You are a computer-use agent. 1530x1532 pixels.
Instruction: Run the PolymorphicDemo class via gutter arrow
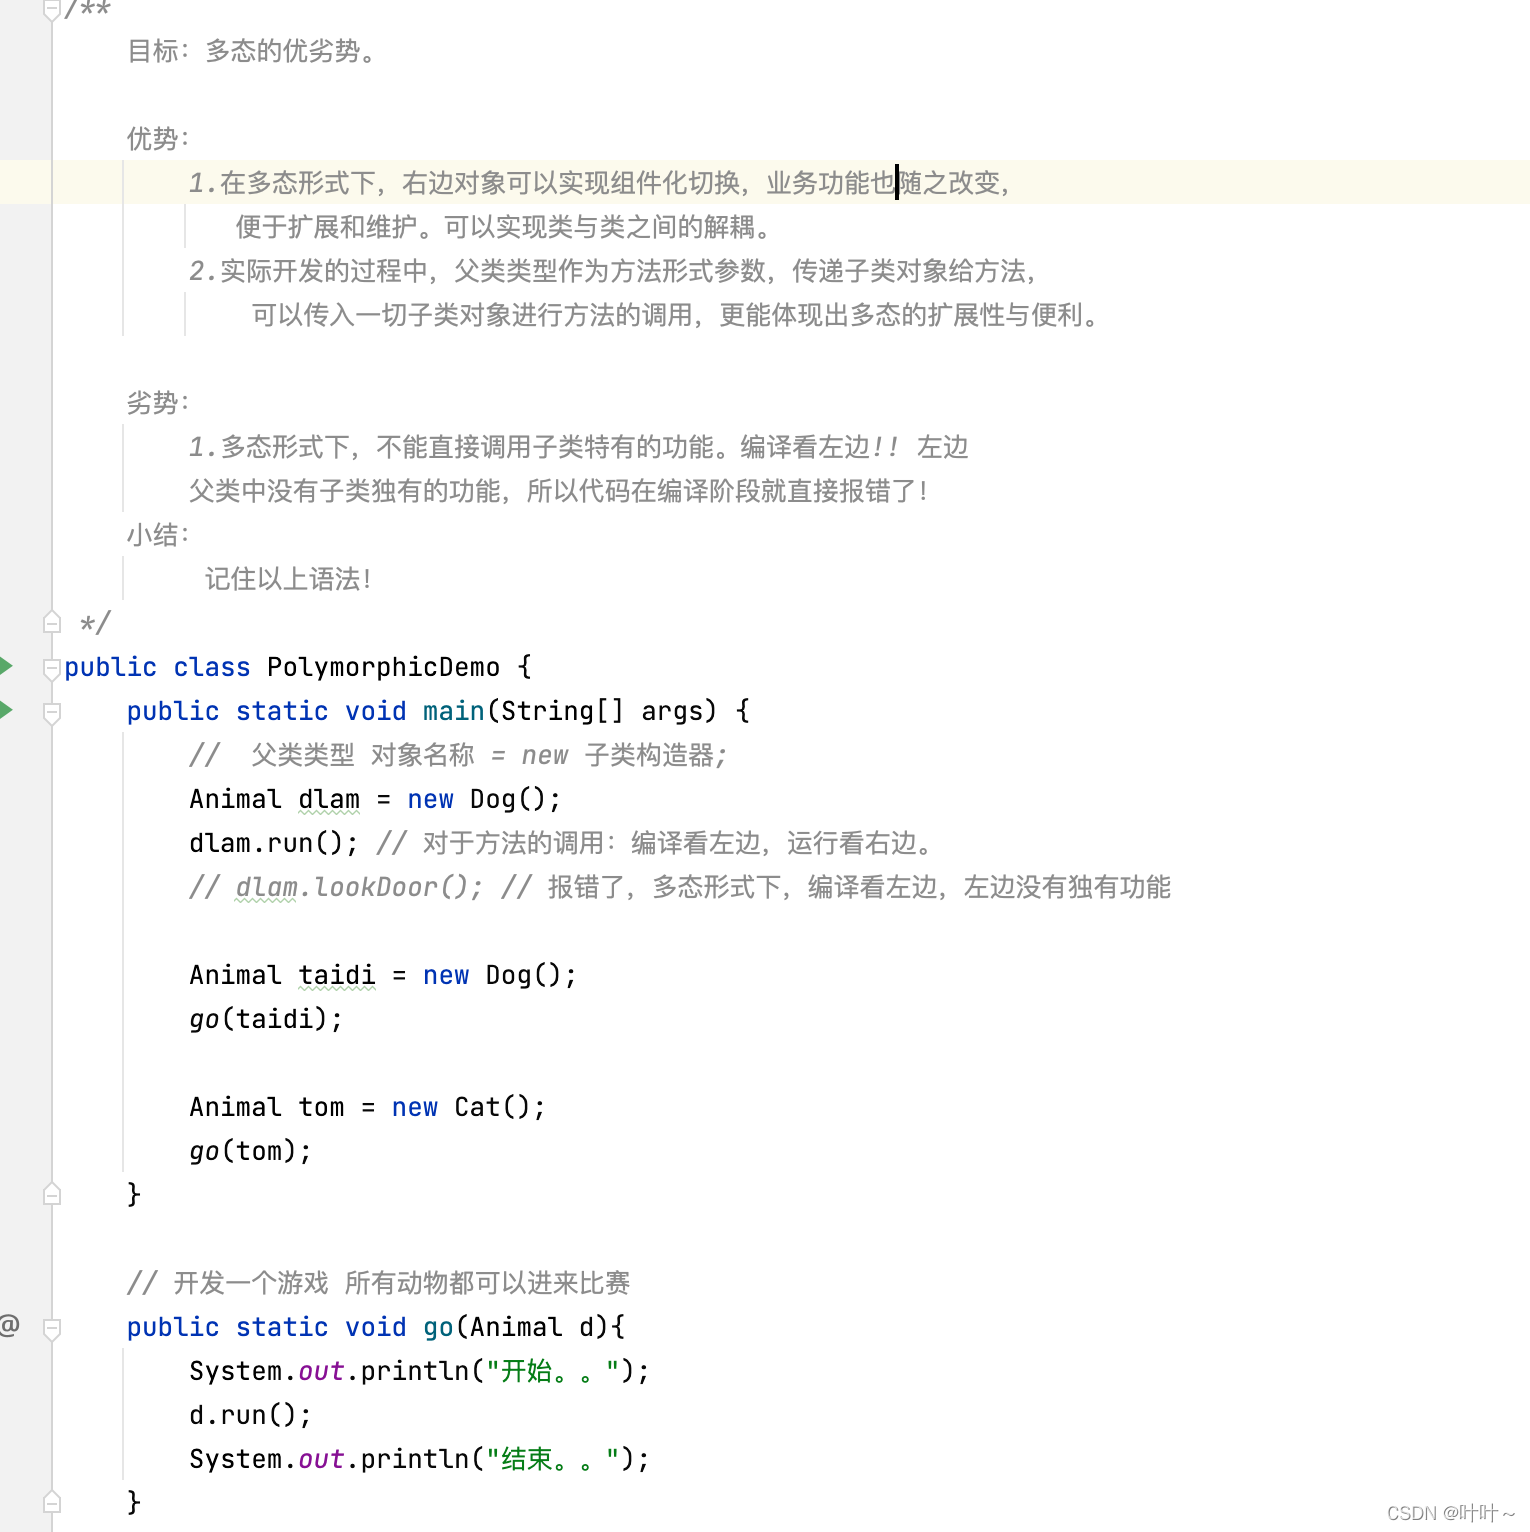click(x=6, y=666)
